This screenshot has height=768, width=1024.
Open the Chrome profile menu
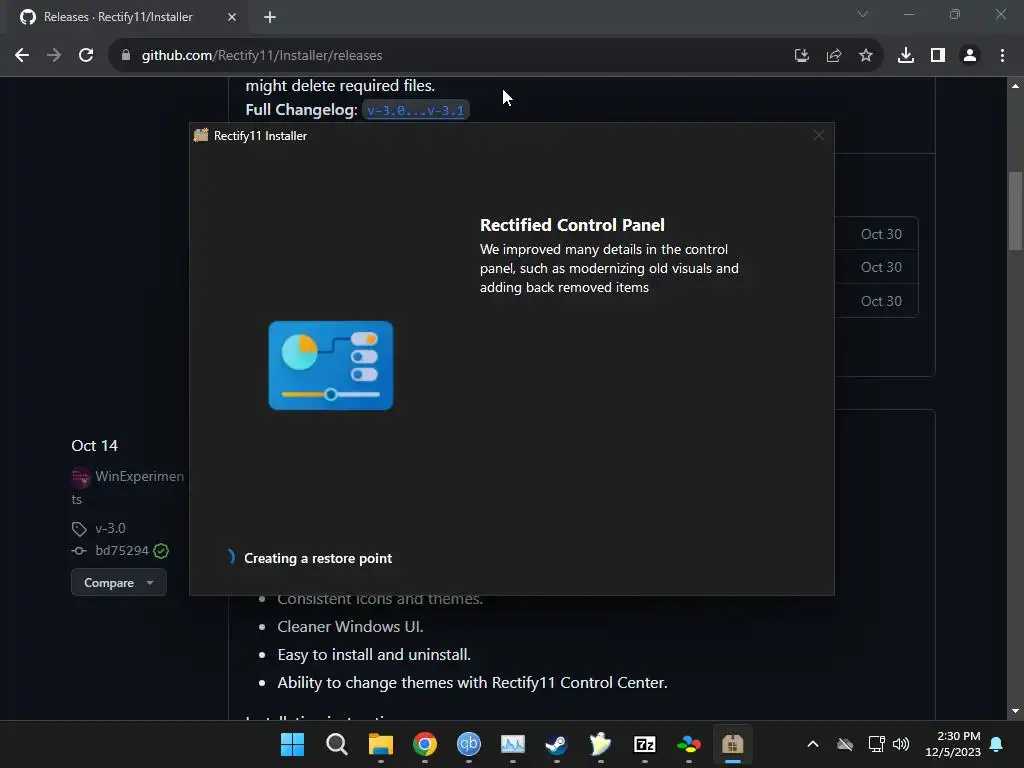970,56
